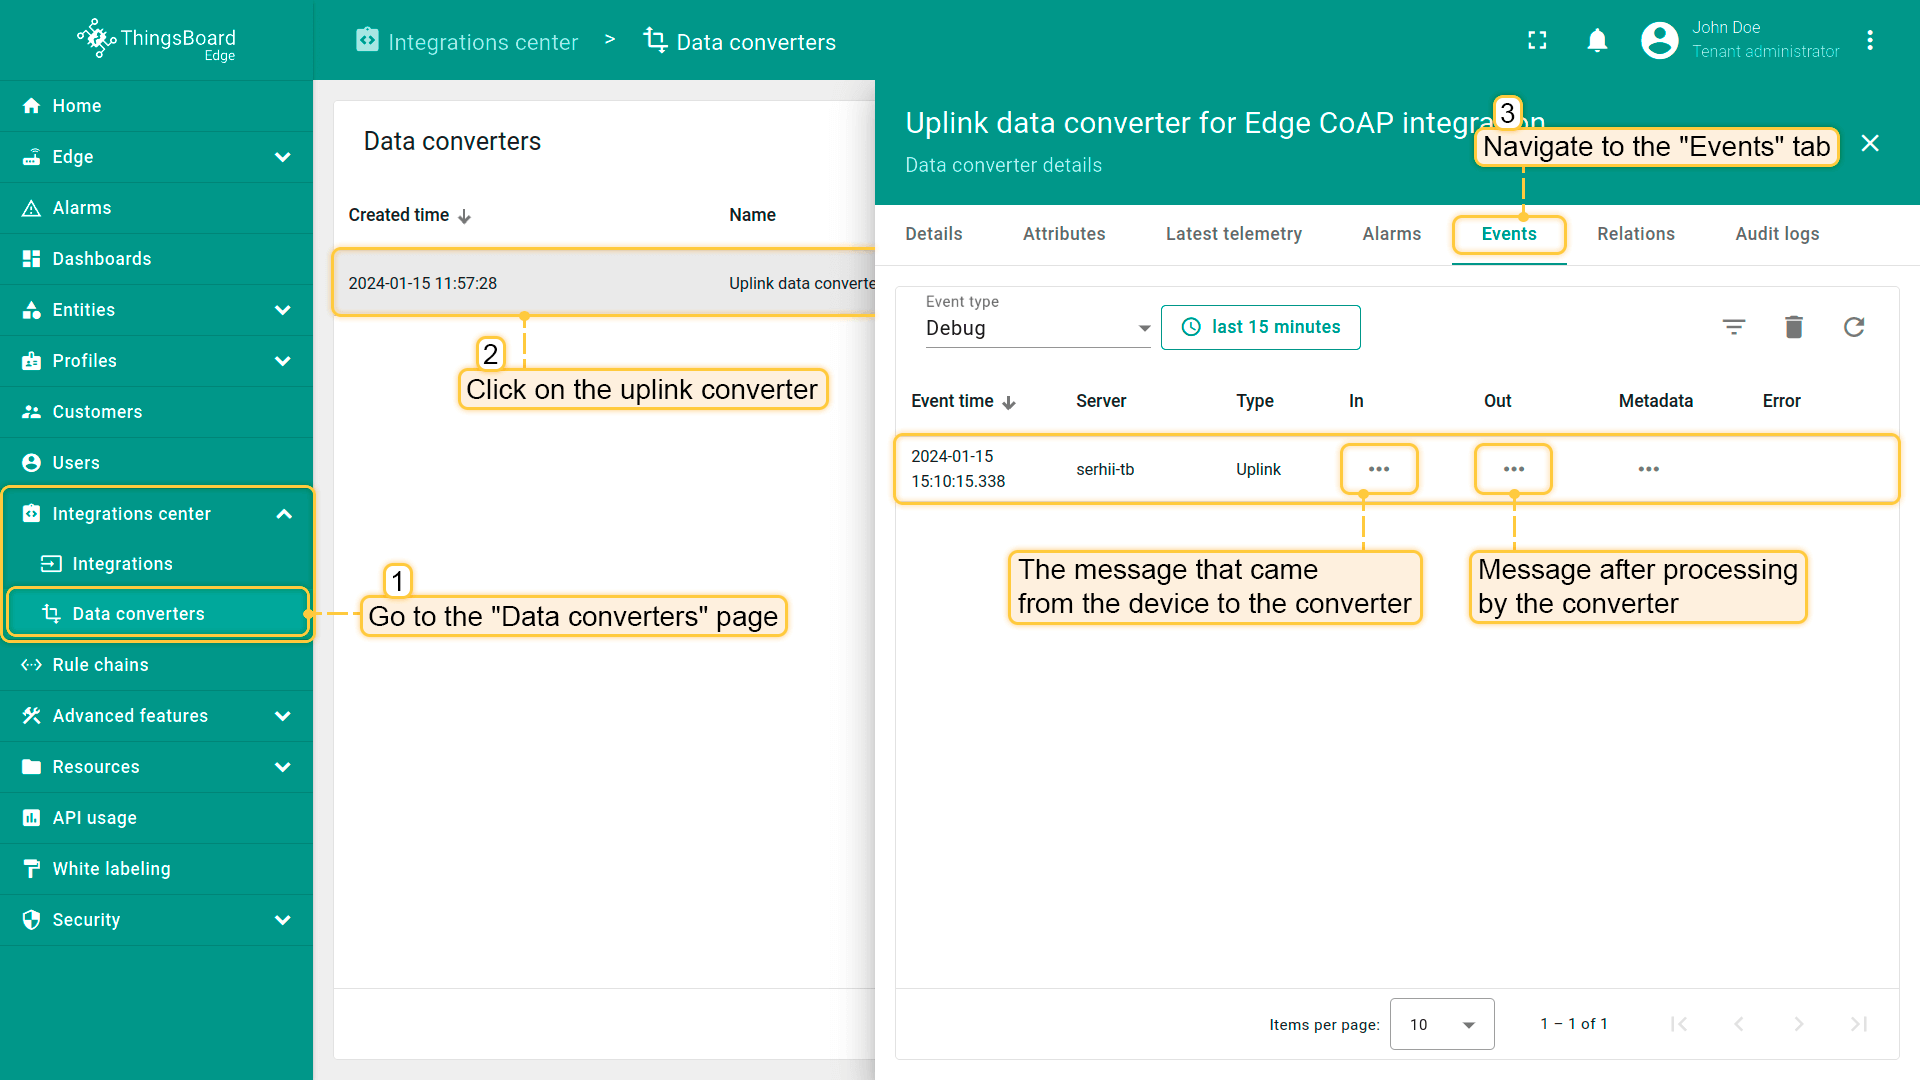Screen dimensions: 1920x1080
Task: Open Rule chains page
Action: (x=156, y=665)
